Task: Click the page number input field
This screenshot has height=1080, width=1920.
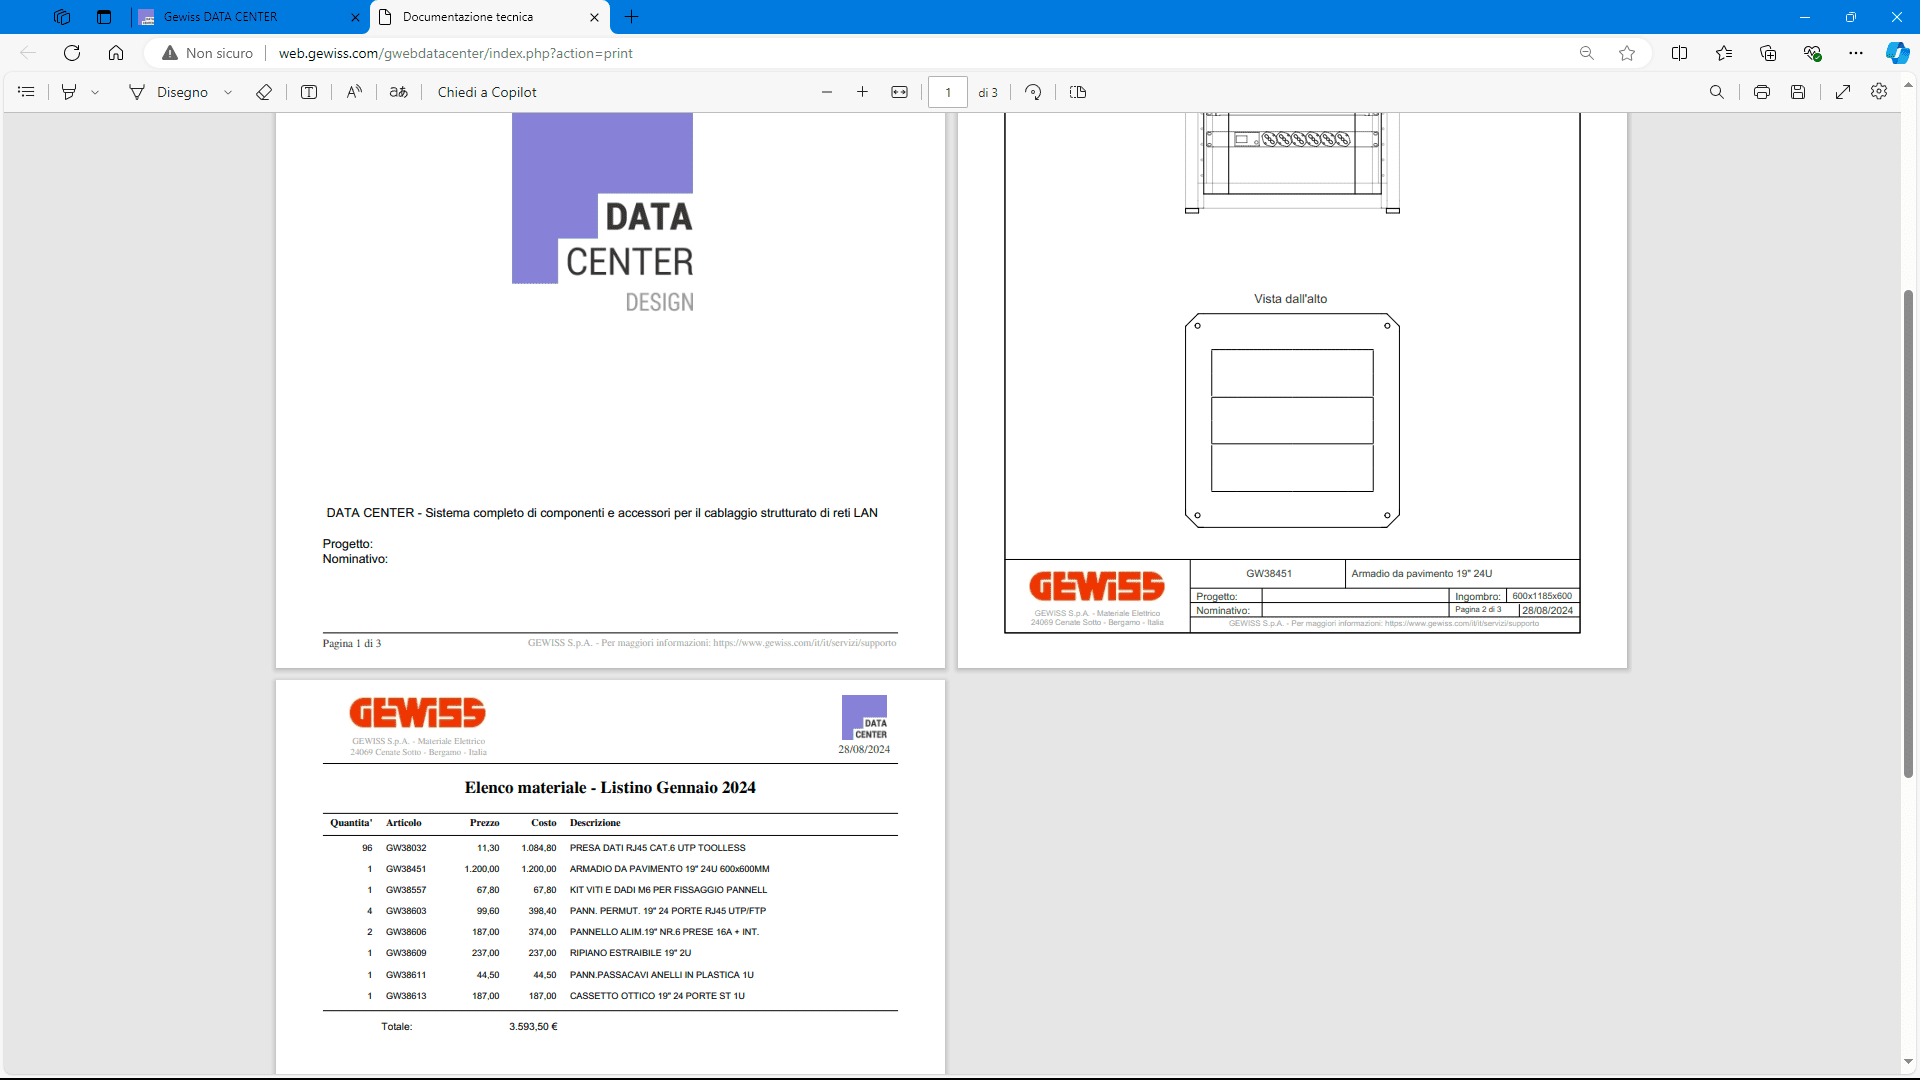Action: point(947,92)
